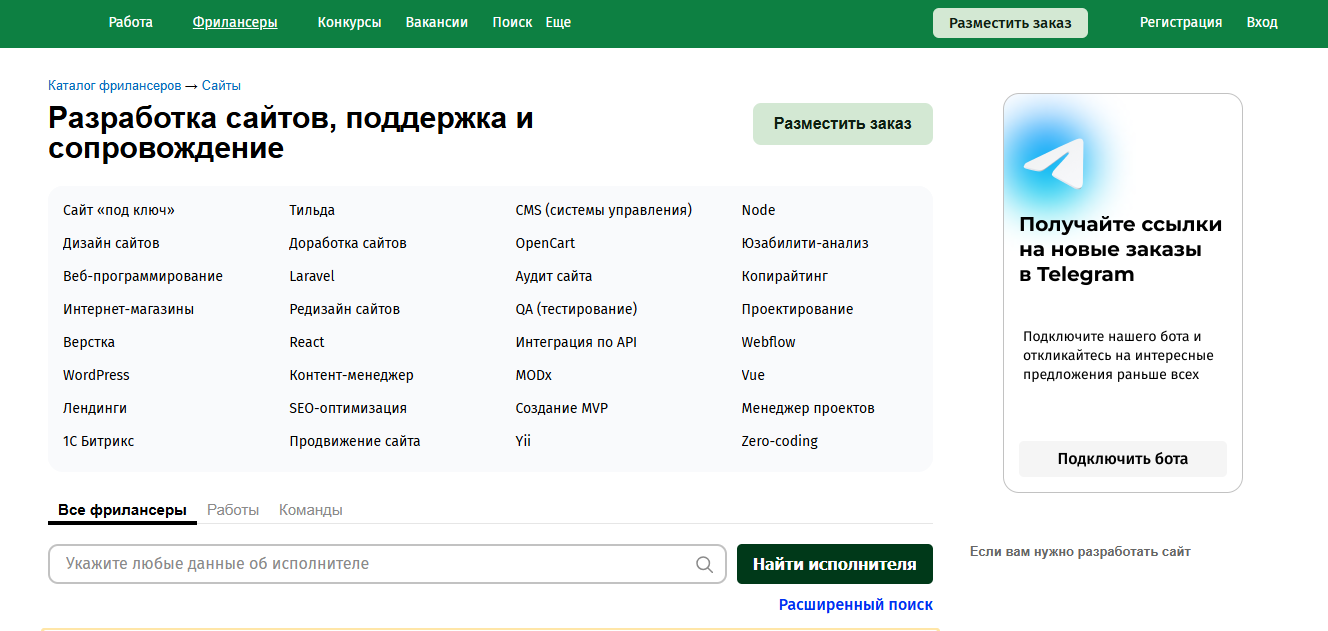The width and height of the screenshot is (1328, 631).
Task: Switch to the Команды tab
Action: pyautogui.click(x=310, y=510)
